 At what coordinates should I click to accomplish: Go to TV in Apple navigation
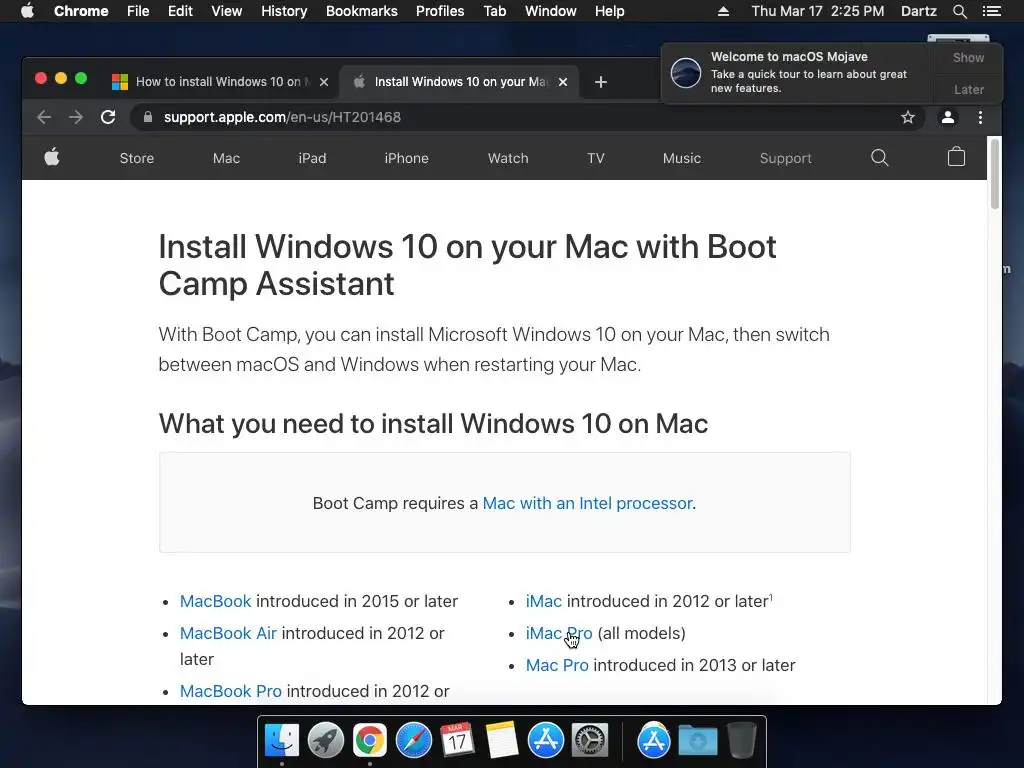tap(596, 158)
